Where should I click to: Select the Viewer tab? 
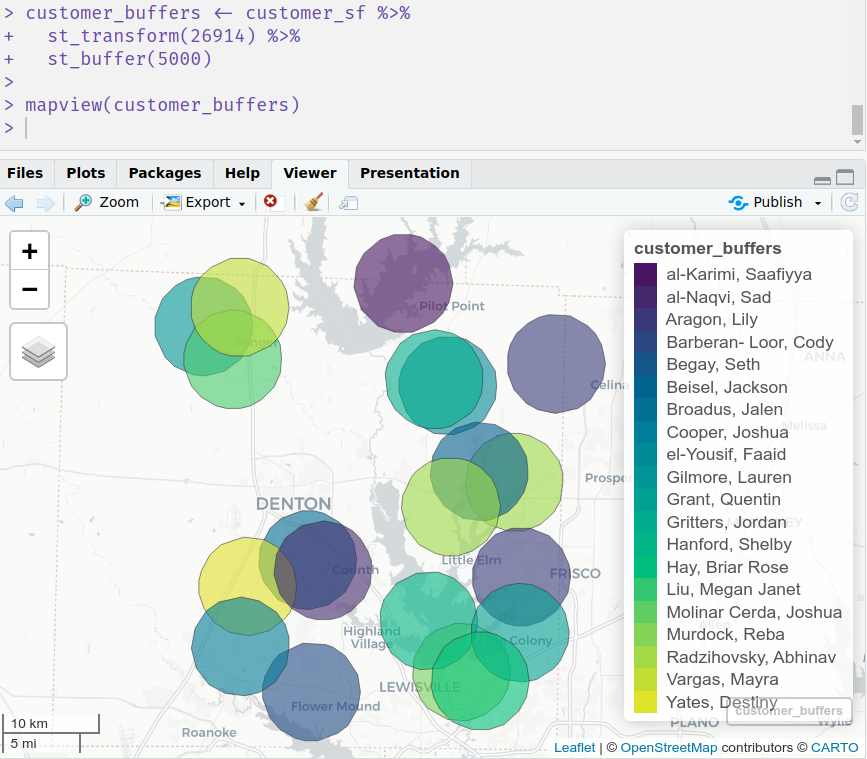tap(310, 173)
